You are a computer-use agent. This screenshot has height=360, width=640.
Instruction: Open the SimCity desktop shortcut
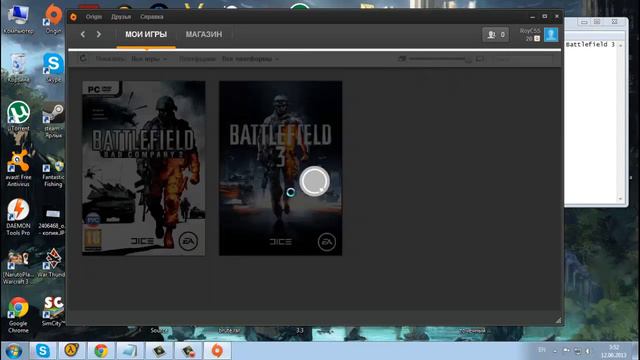pyautogui.click(x=53, y=311)
